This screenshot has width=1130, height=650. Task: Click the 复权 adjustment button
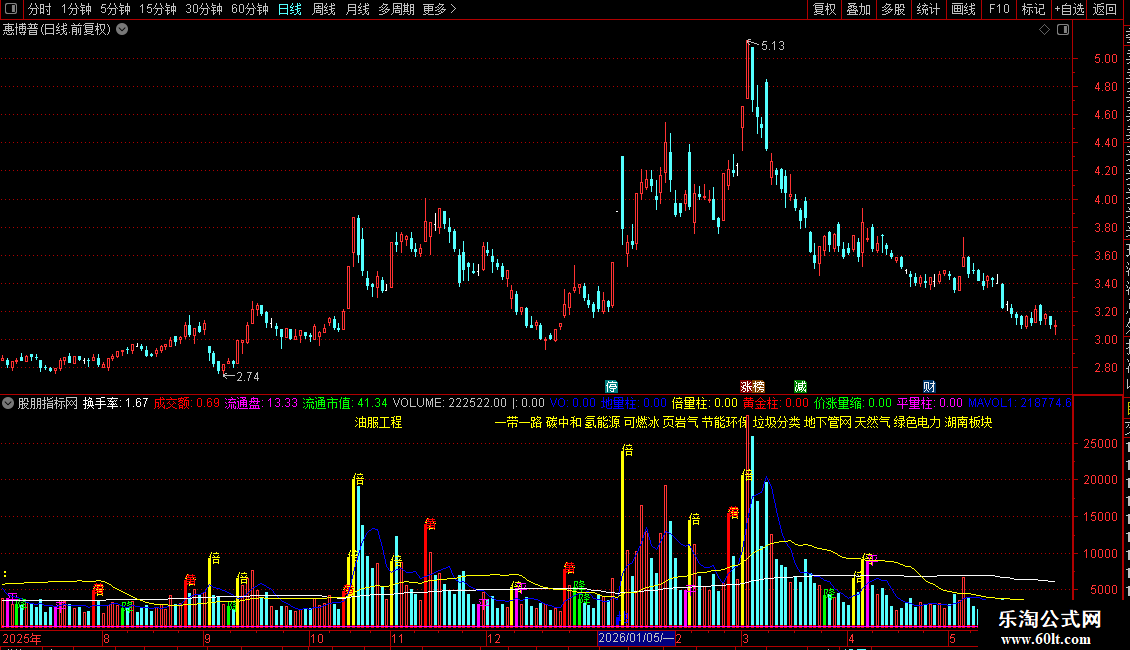[x=824, y=9]
